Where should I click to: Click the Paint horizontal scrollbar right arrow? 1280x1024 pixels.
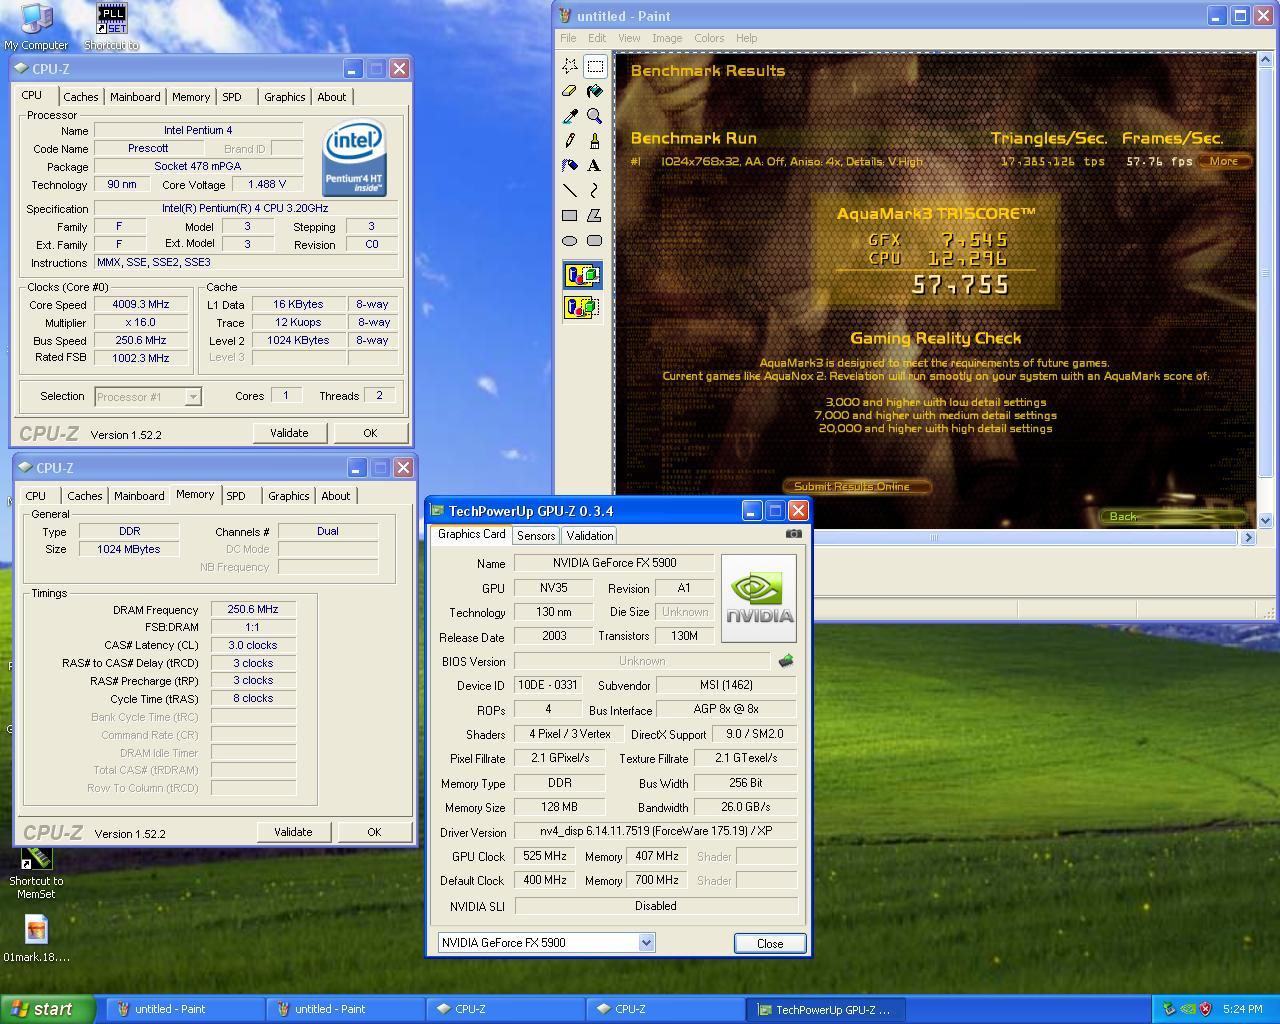(1248, 537)
